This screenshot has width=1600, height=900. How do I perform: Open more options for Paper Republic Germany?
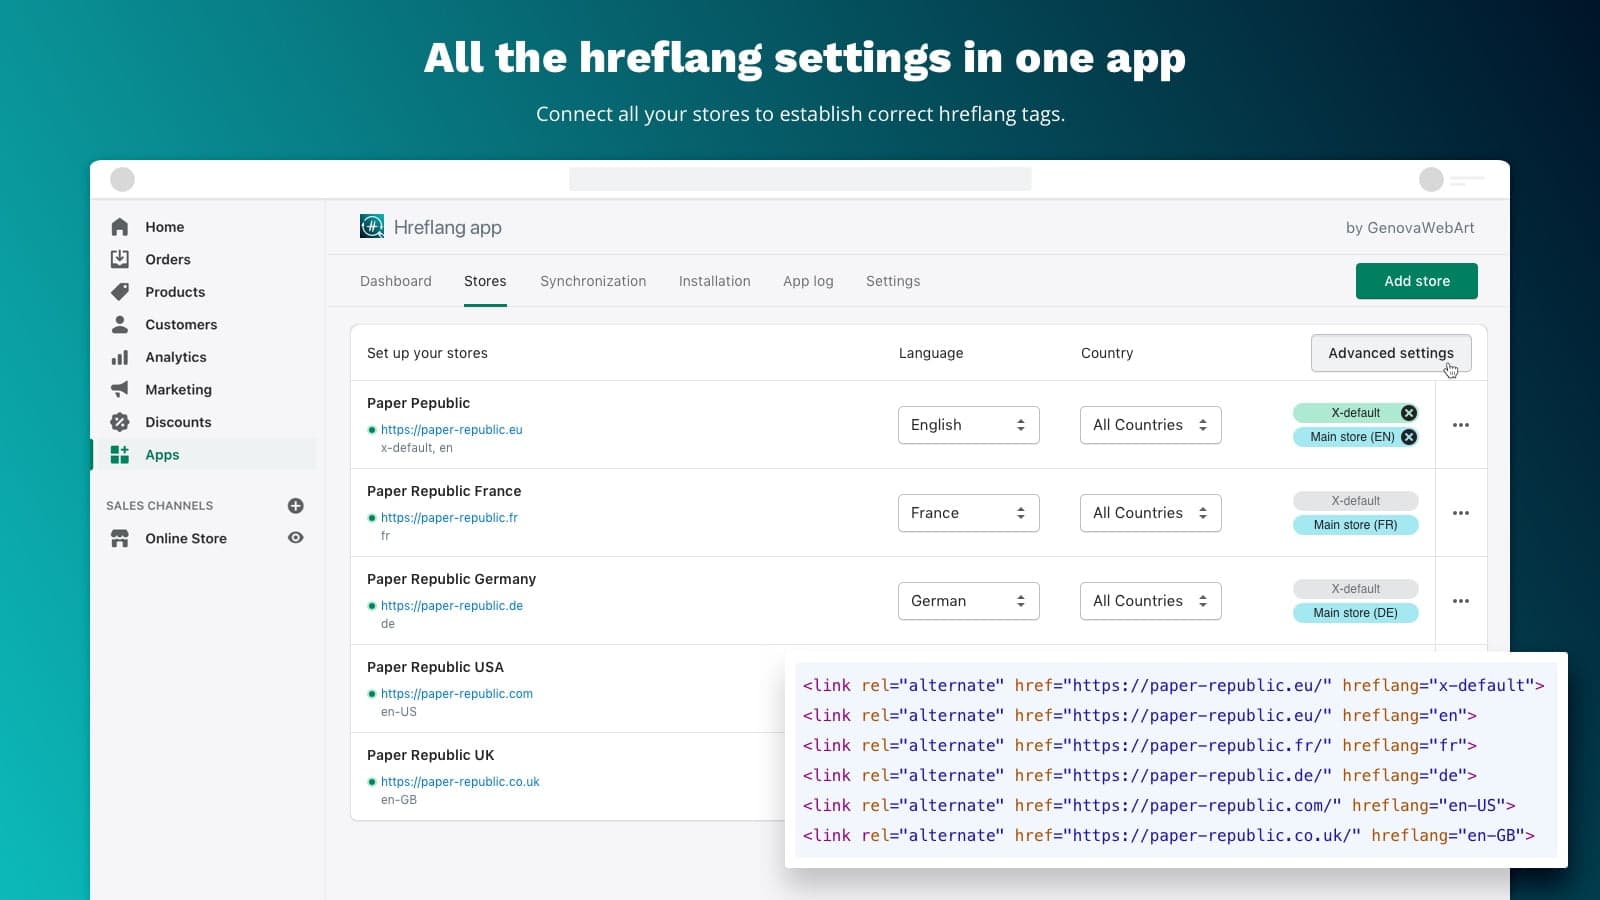(x=1460, y=601)
